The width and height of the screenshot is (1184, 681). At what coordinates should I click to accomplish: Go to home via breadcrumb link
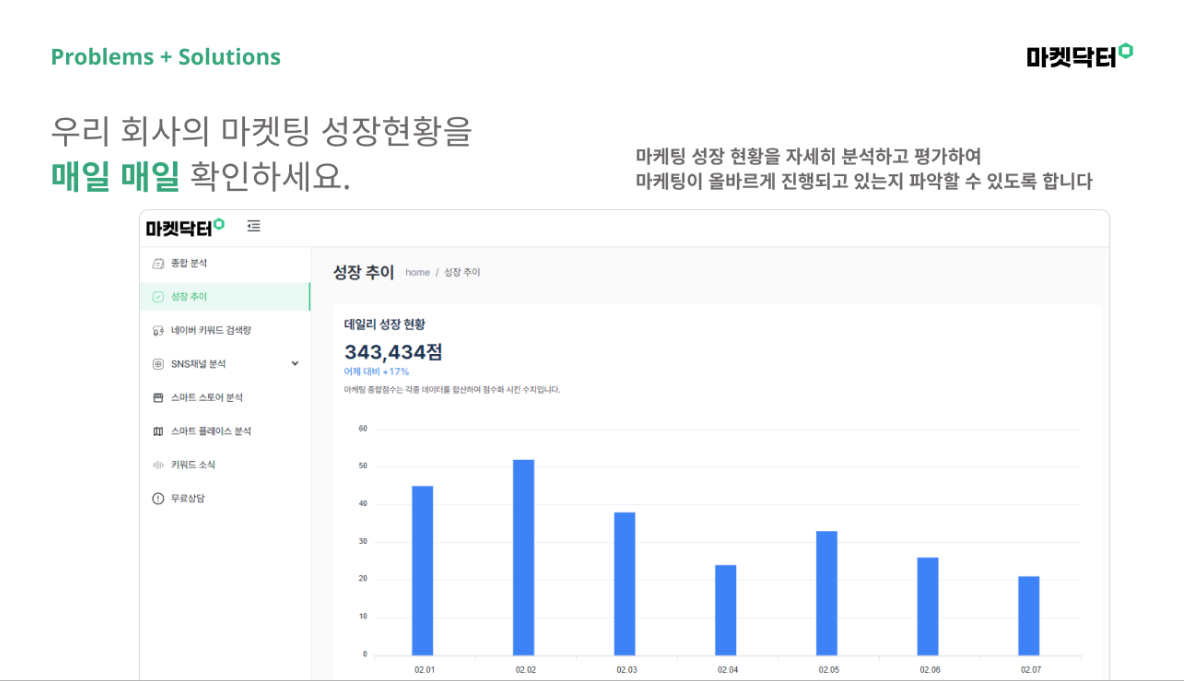click(x=418, y=273)
